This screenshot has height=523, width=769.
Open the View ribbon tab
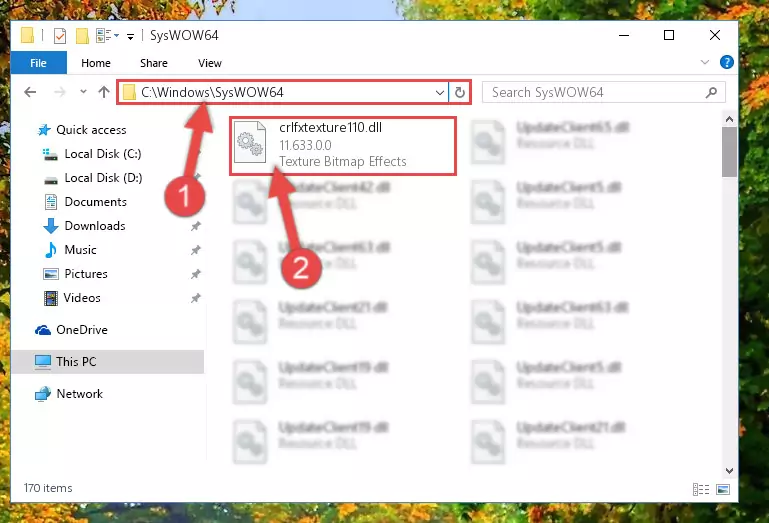click(209, 63)
